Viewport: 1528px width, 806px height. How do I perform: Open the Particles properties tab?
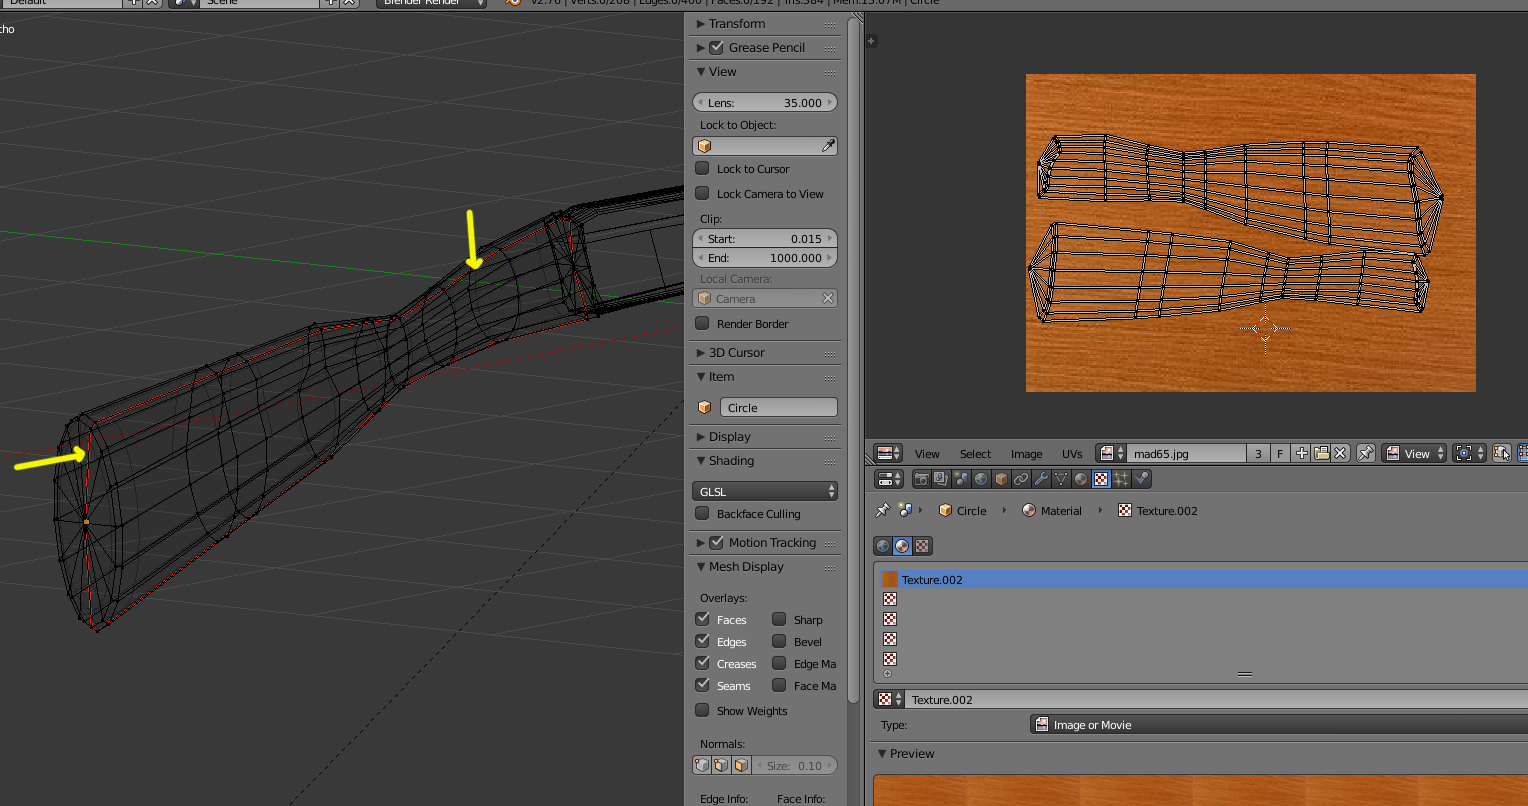[x=1121, y=480]
